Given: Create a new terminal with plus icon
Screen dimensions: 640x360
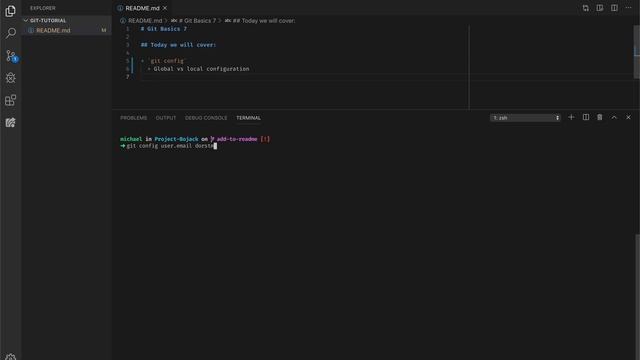Looking at the screenshot, I should [571, 118].
